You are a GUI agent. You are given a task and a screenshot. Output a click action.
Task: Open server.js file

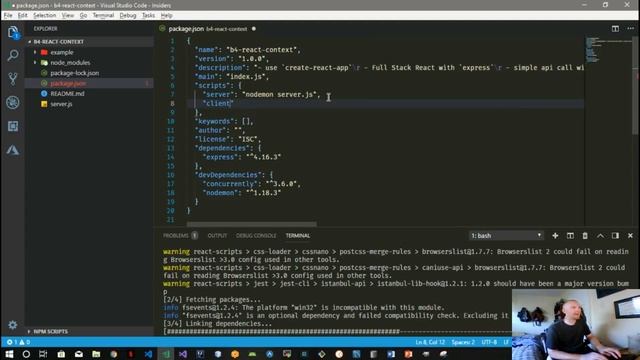coord(89,104)
